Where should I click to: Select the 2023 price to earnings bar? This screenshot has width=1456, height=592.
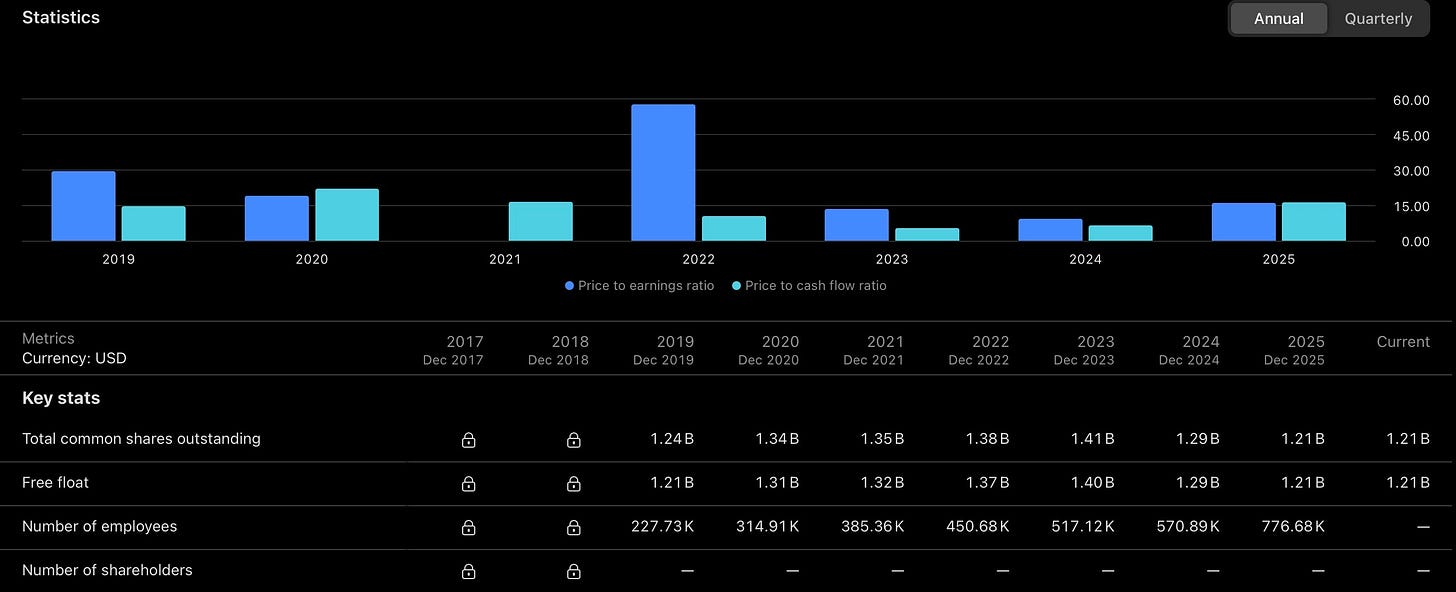tap(857, 225)
